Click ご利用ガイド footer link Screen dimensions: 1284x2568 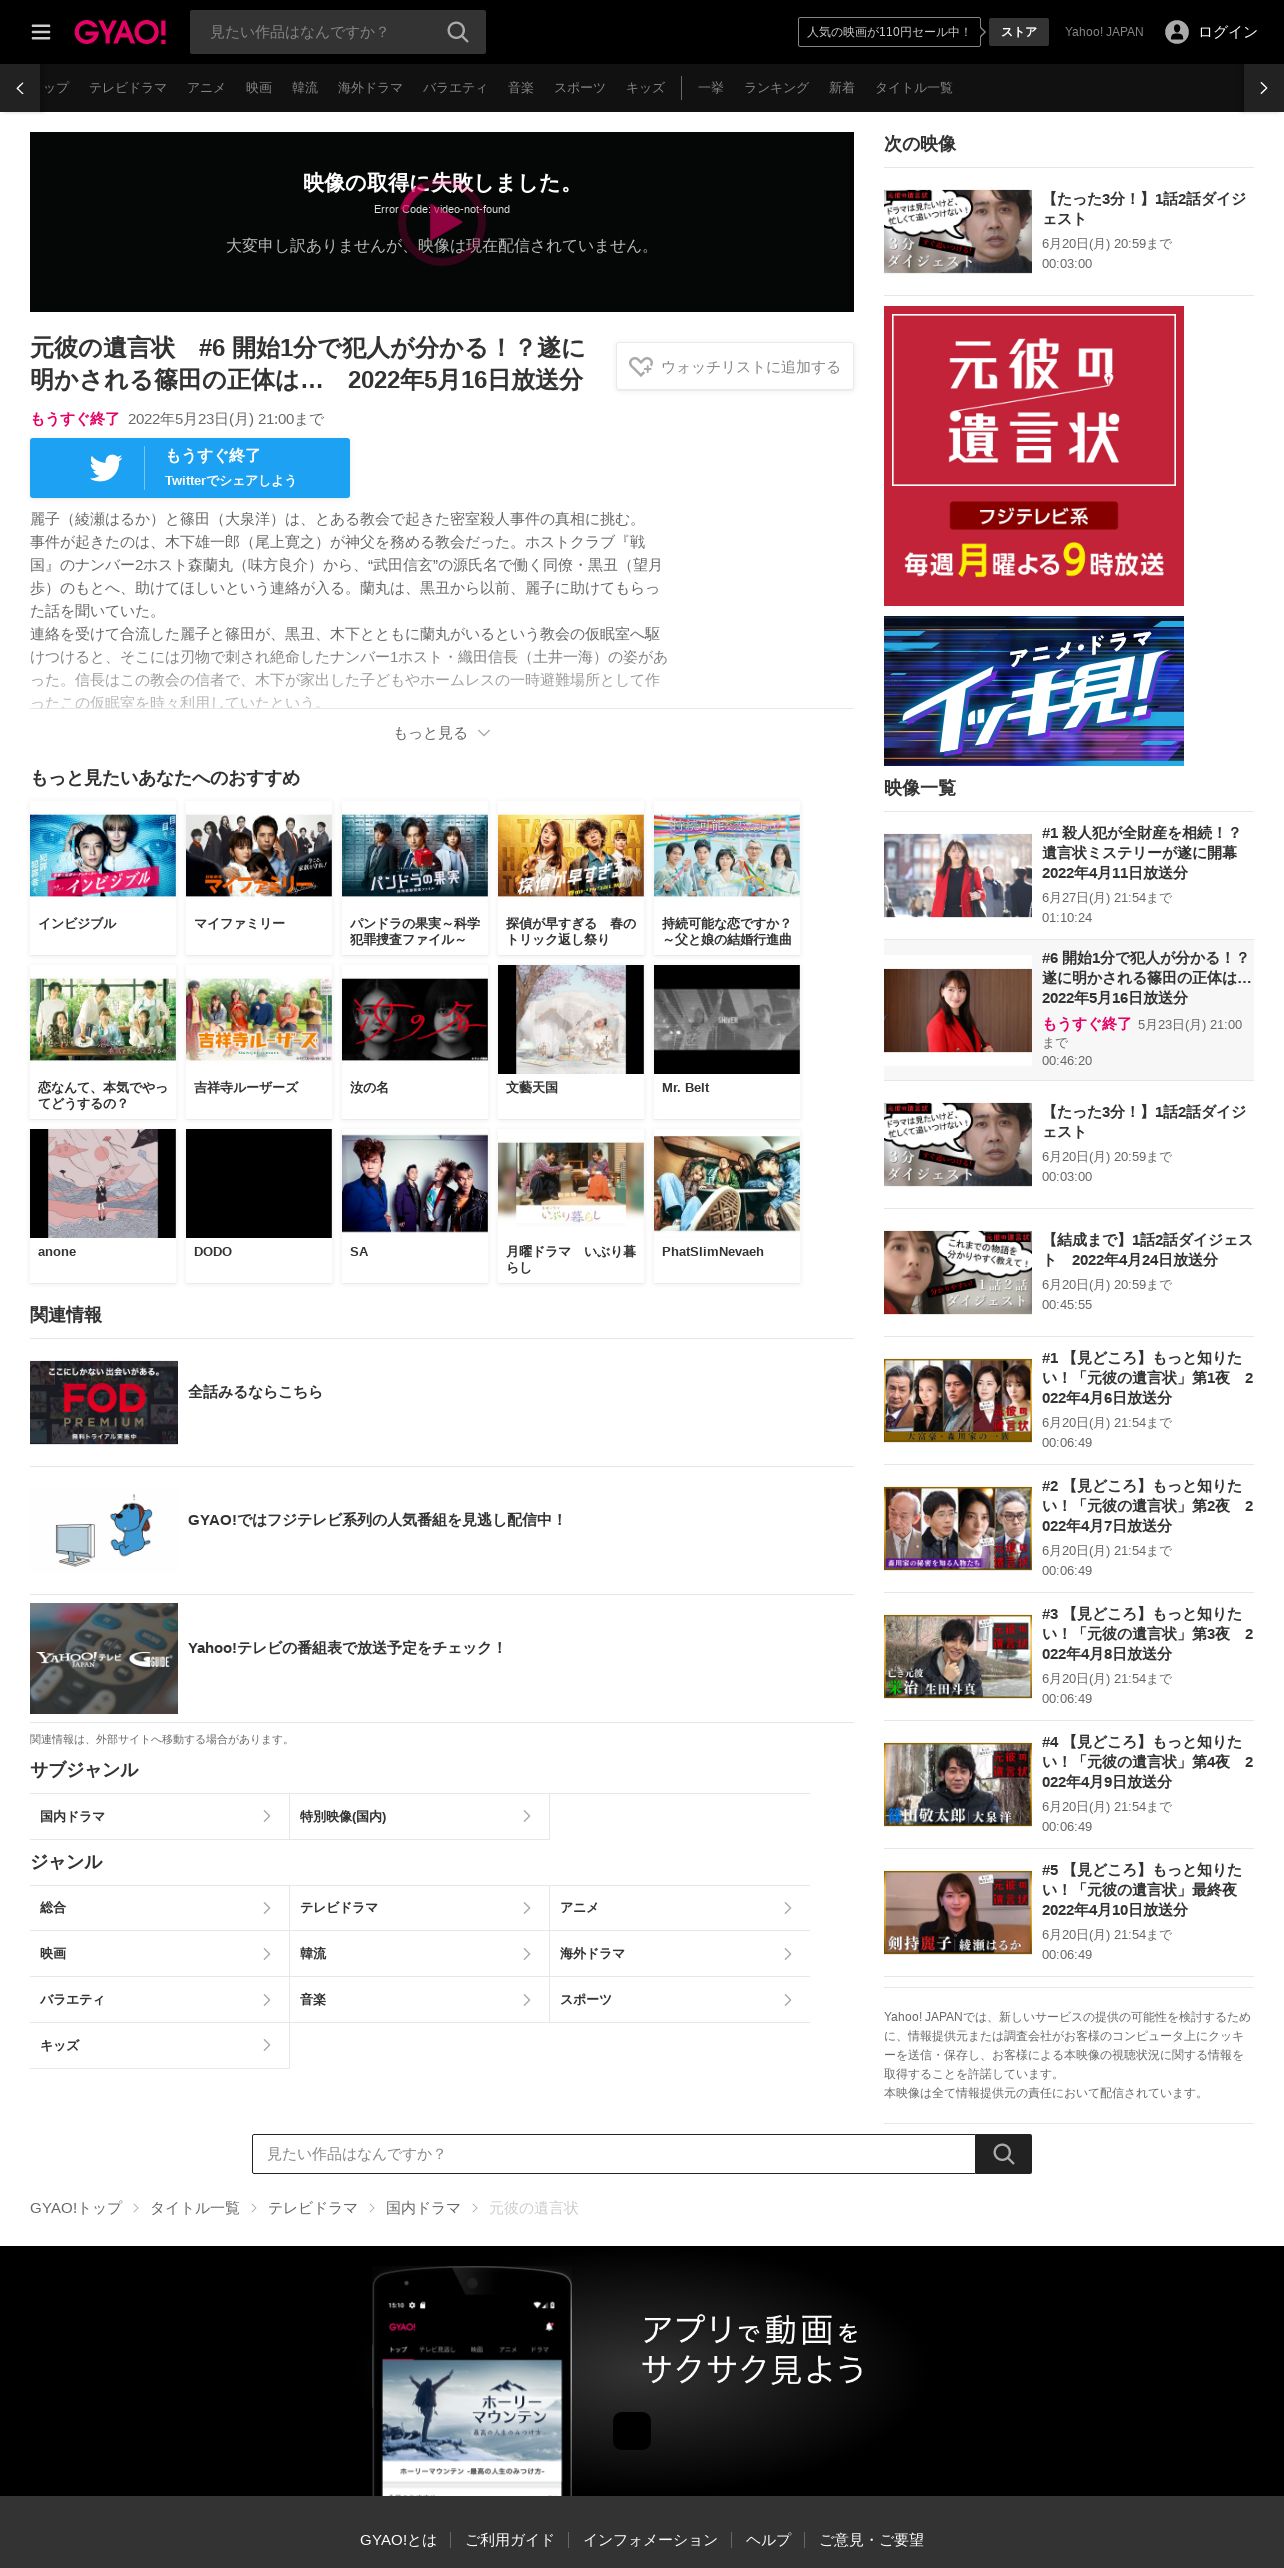tap(509, 2539)
